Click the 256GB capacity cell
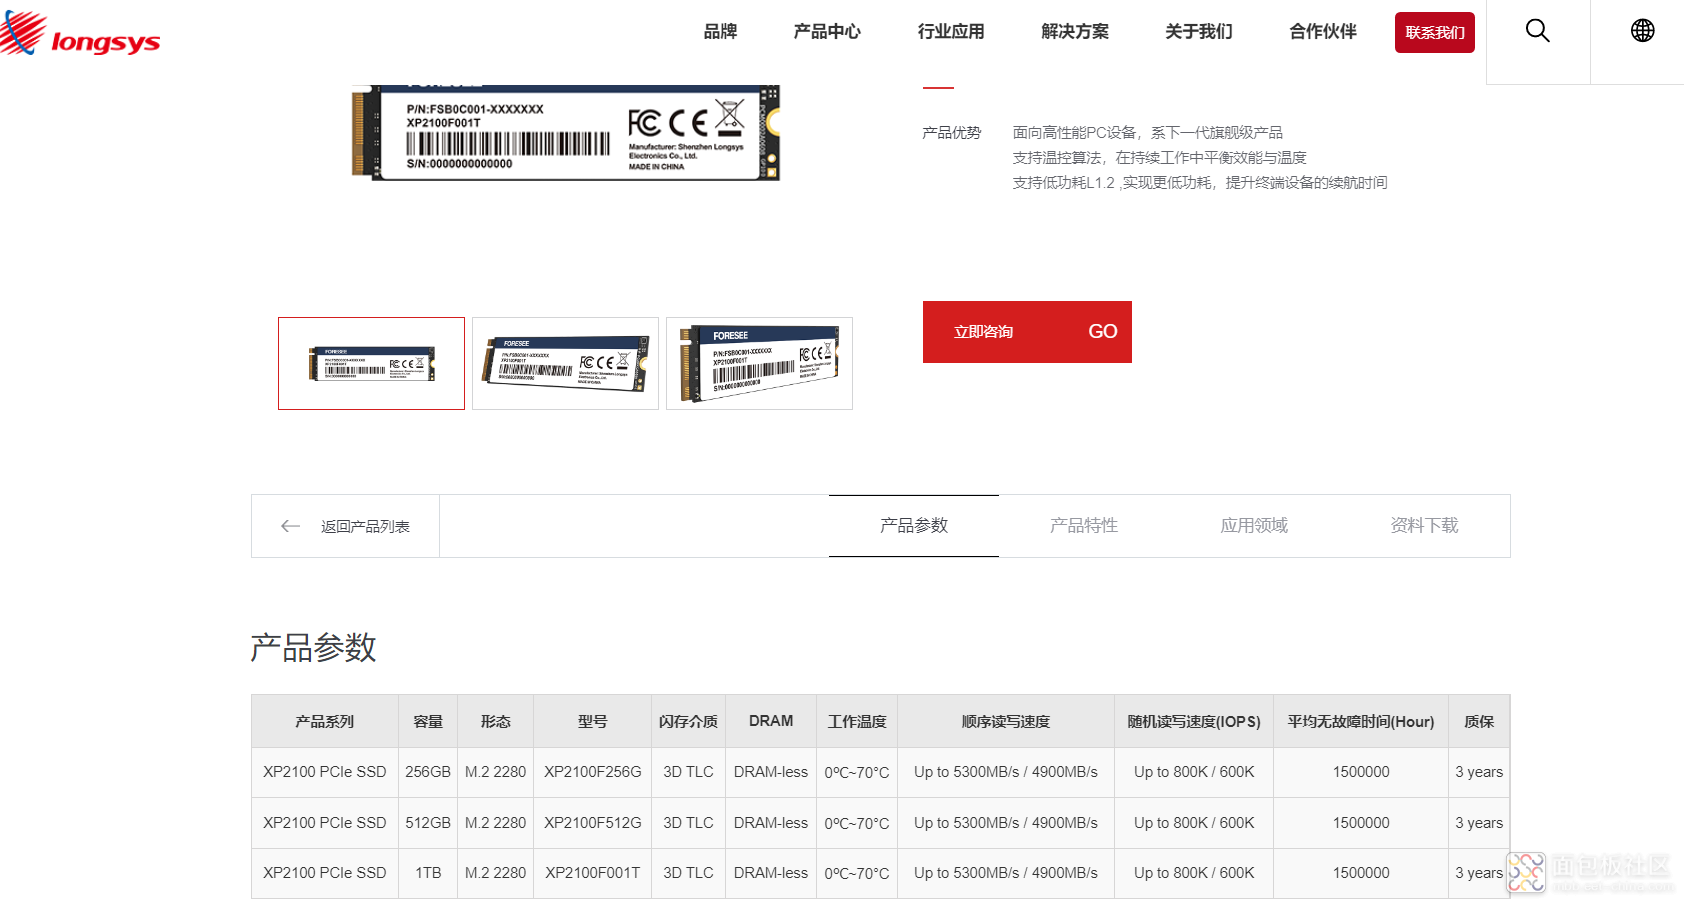The image size is (1684, 904). 428,772
